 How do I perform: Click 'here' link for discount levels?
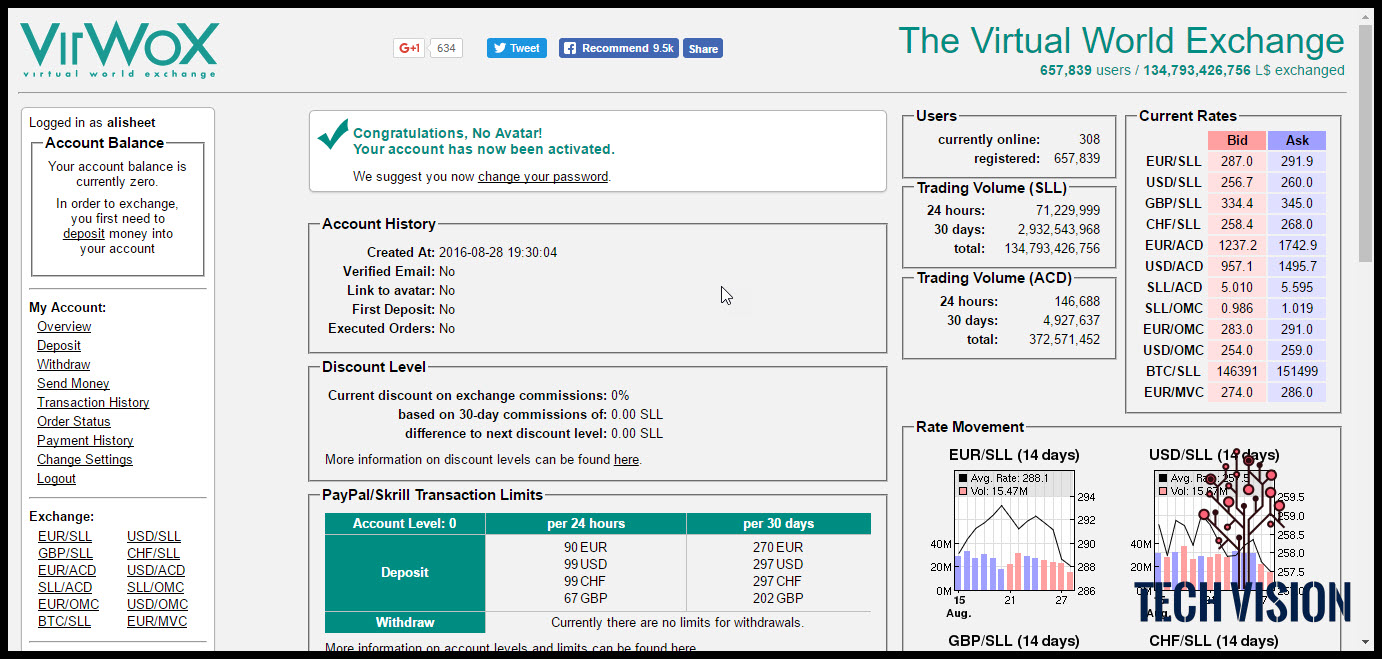click(626, 460)
